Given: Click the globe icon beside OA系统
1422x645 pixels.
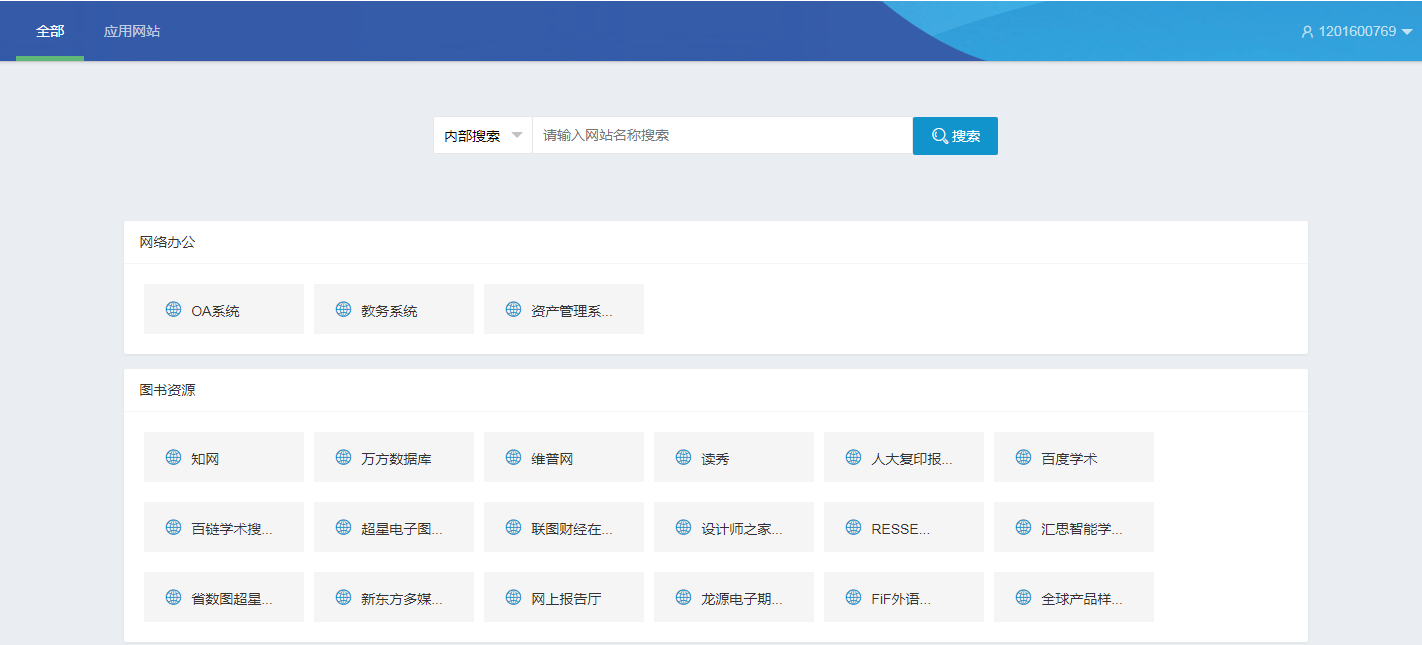Looking at the screenshot, I should [x=173, y=309].
